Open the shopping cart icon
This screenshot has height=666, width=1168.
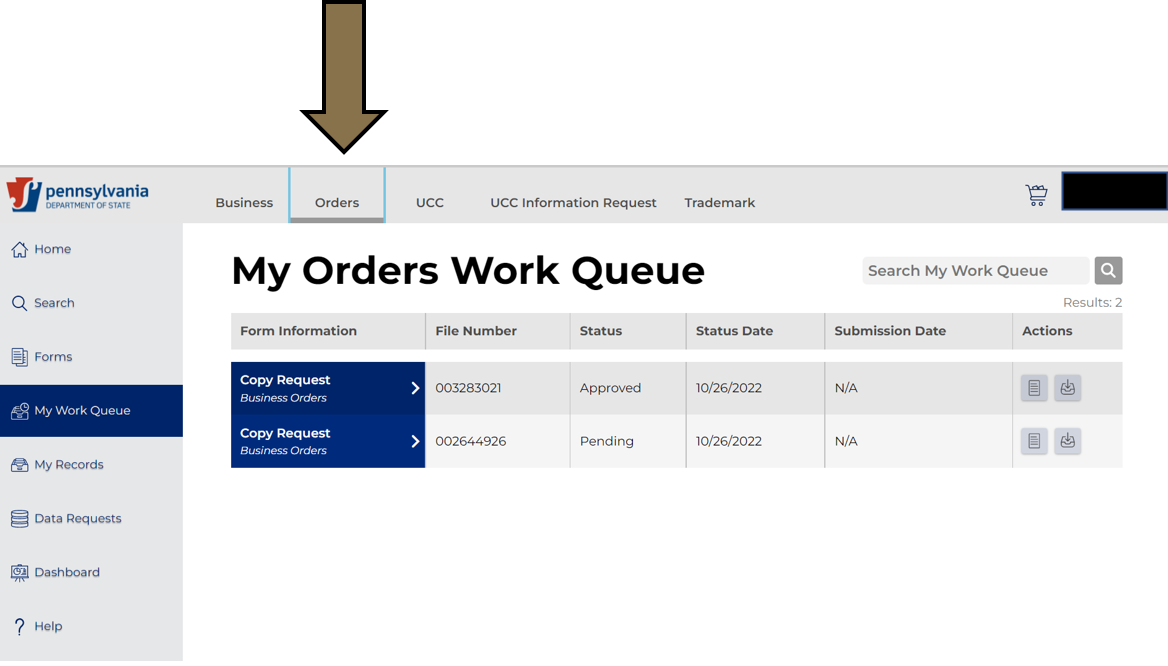coord(1036,193)
